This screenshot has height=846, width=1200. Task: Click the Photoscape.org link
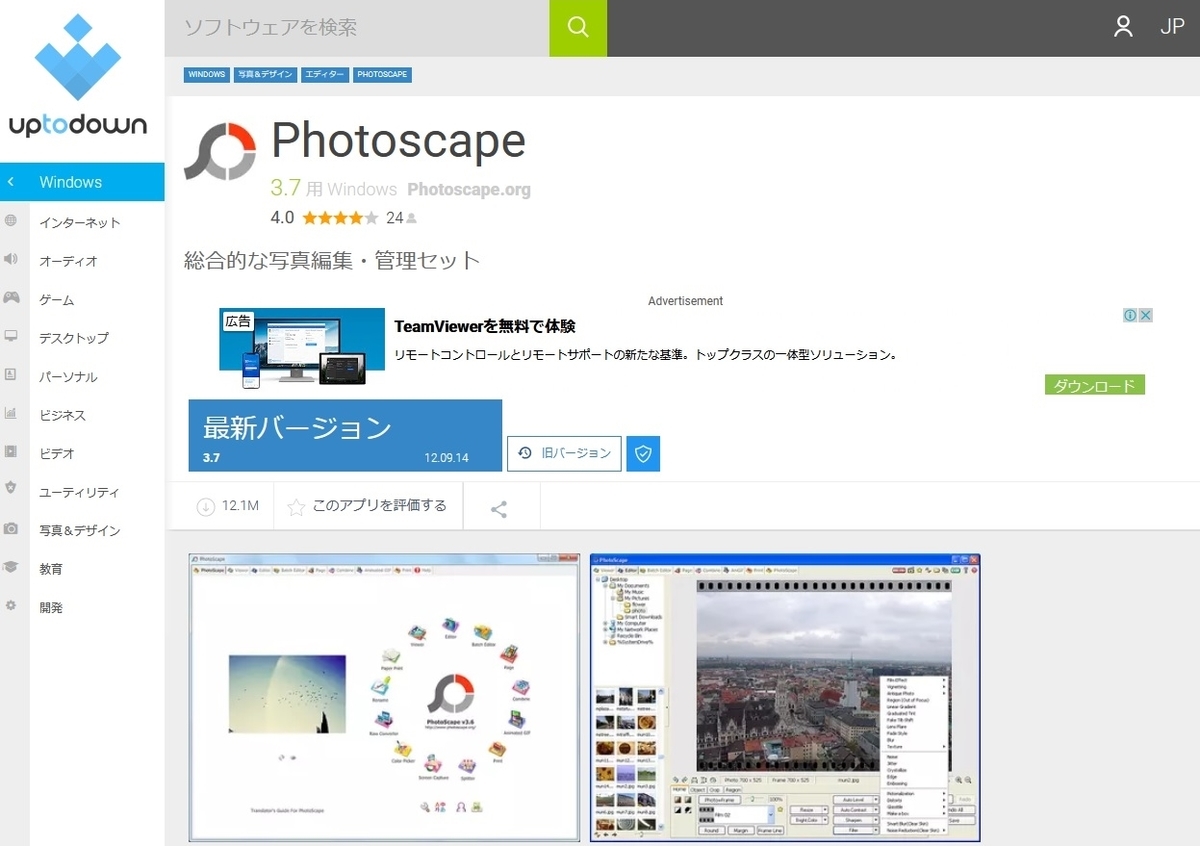pos(470,189)
